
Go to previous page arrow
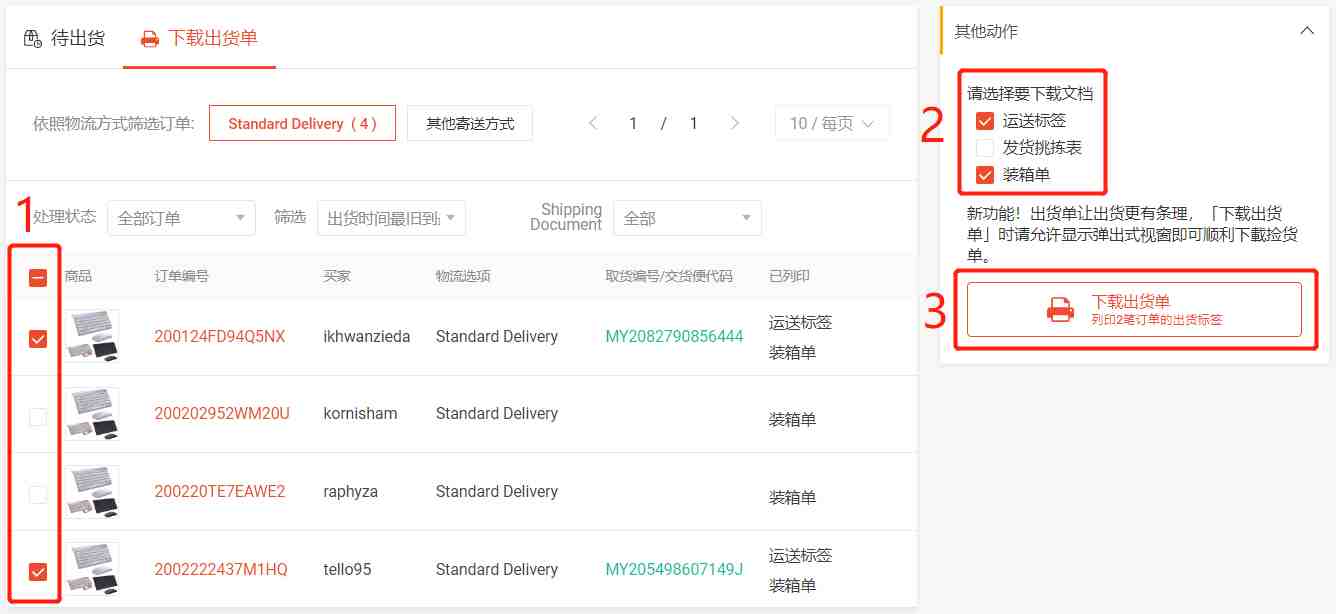[593, 124]
